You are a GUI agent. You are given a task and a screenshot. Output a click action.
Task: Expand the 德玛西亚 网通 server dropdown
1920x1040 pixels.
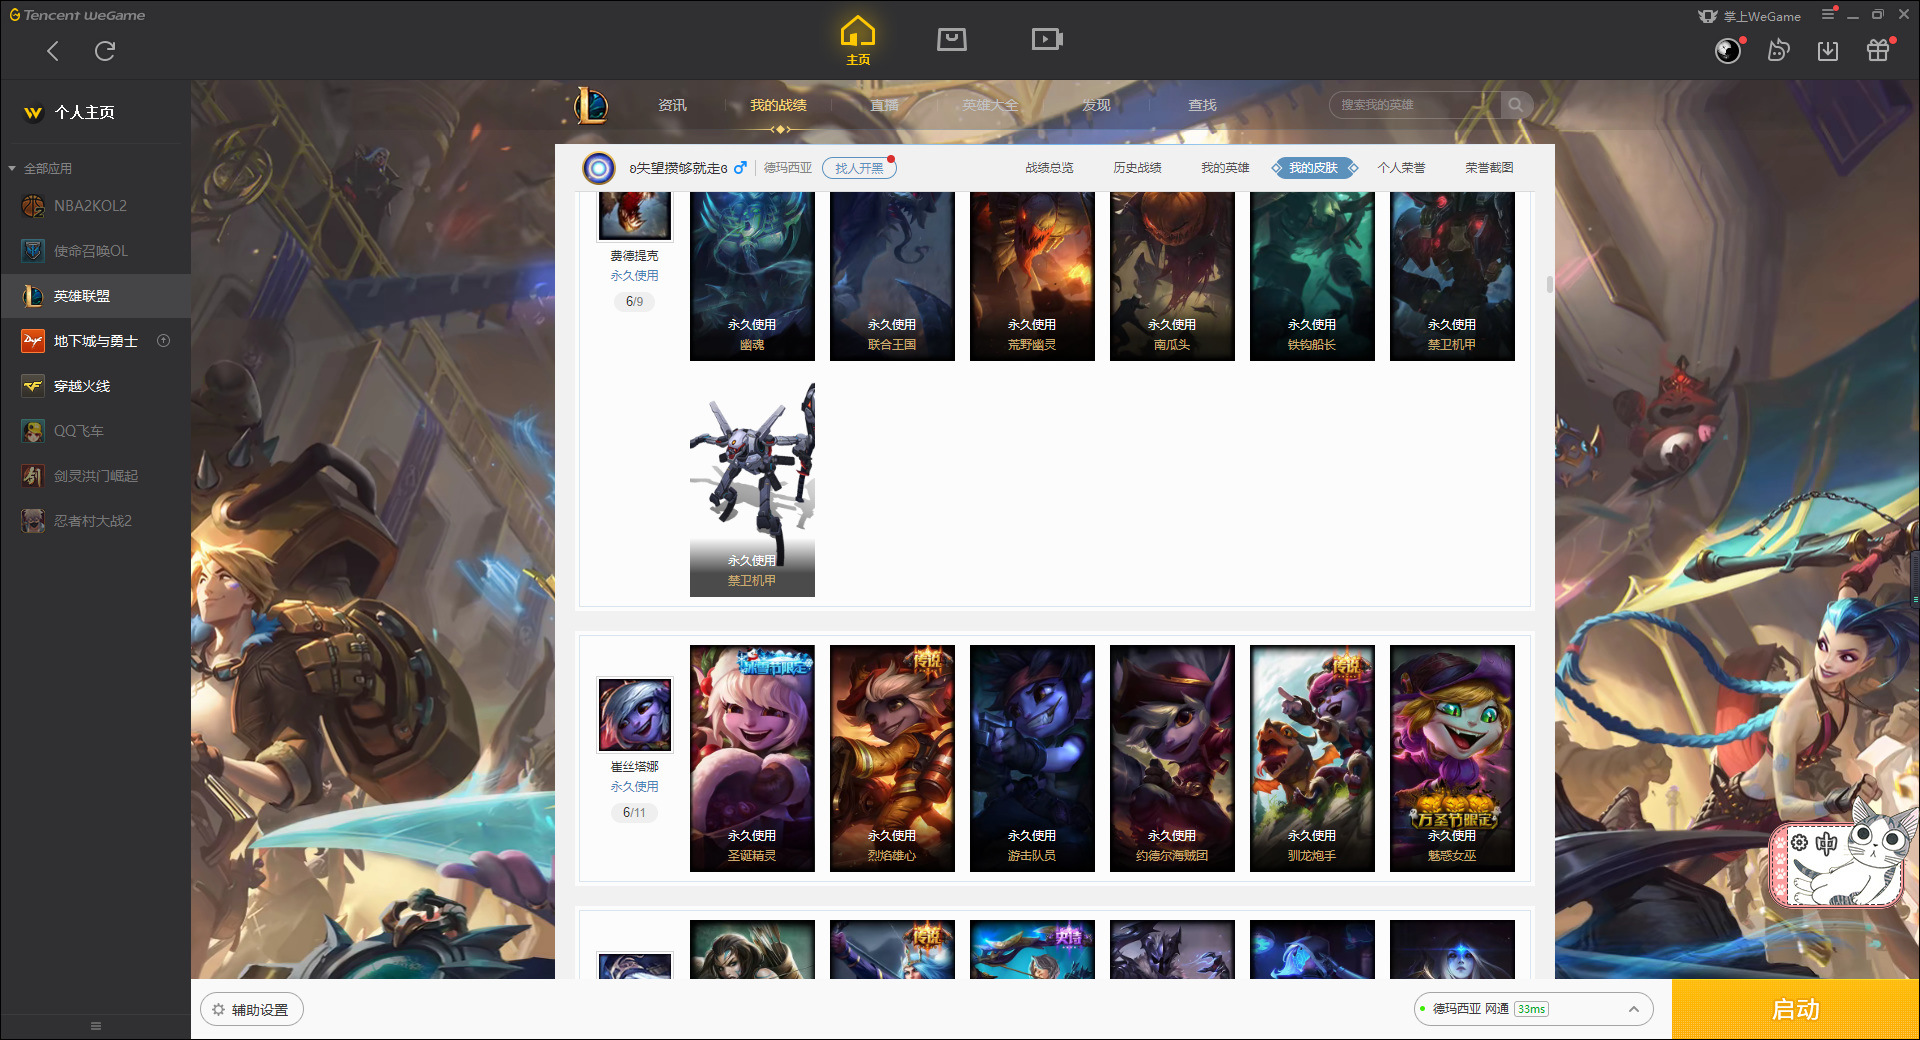[x=1533, y=1009]
